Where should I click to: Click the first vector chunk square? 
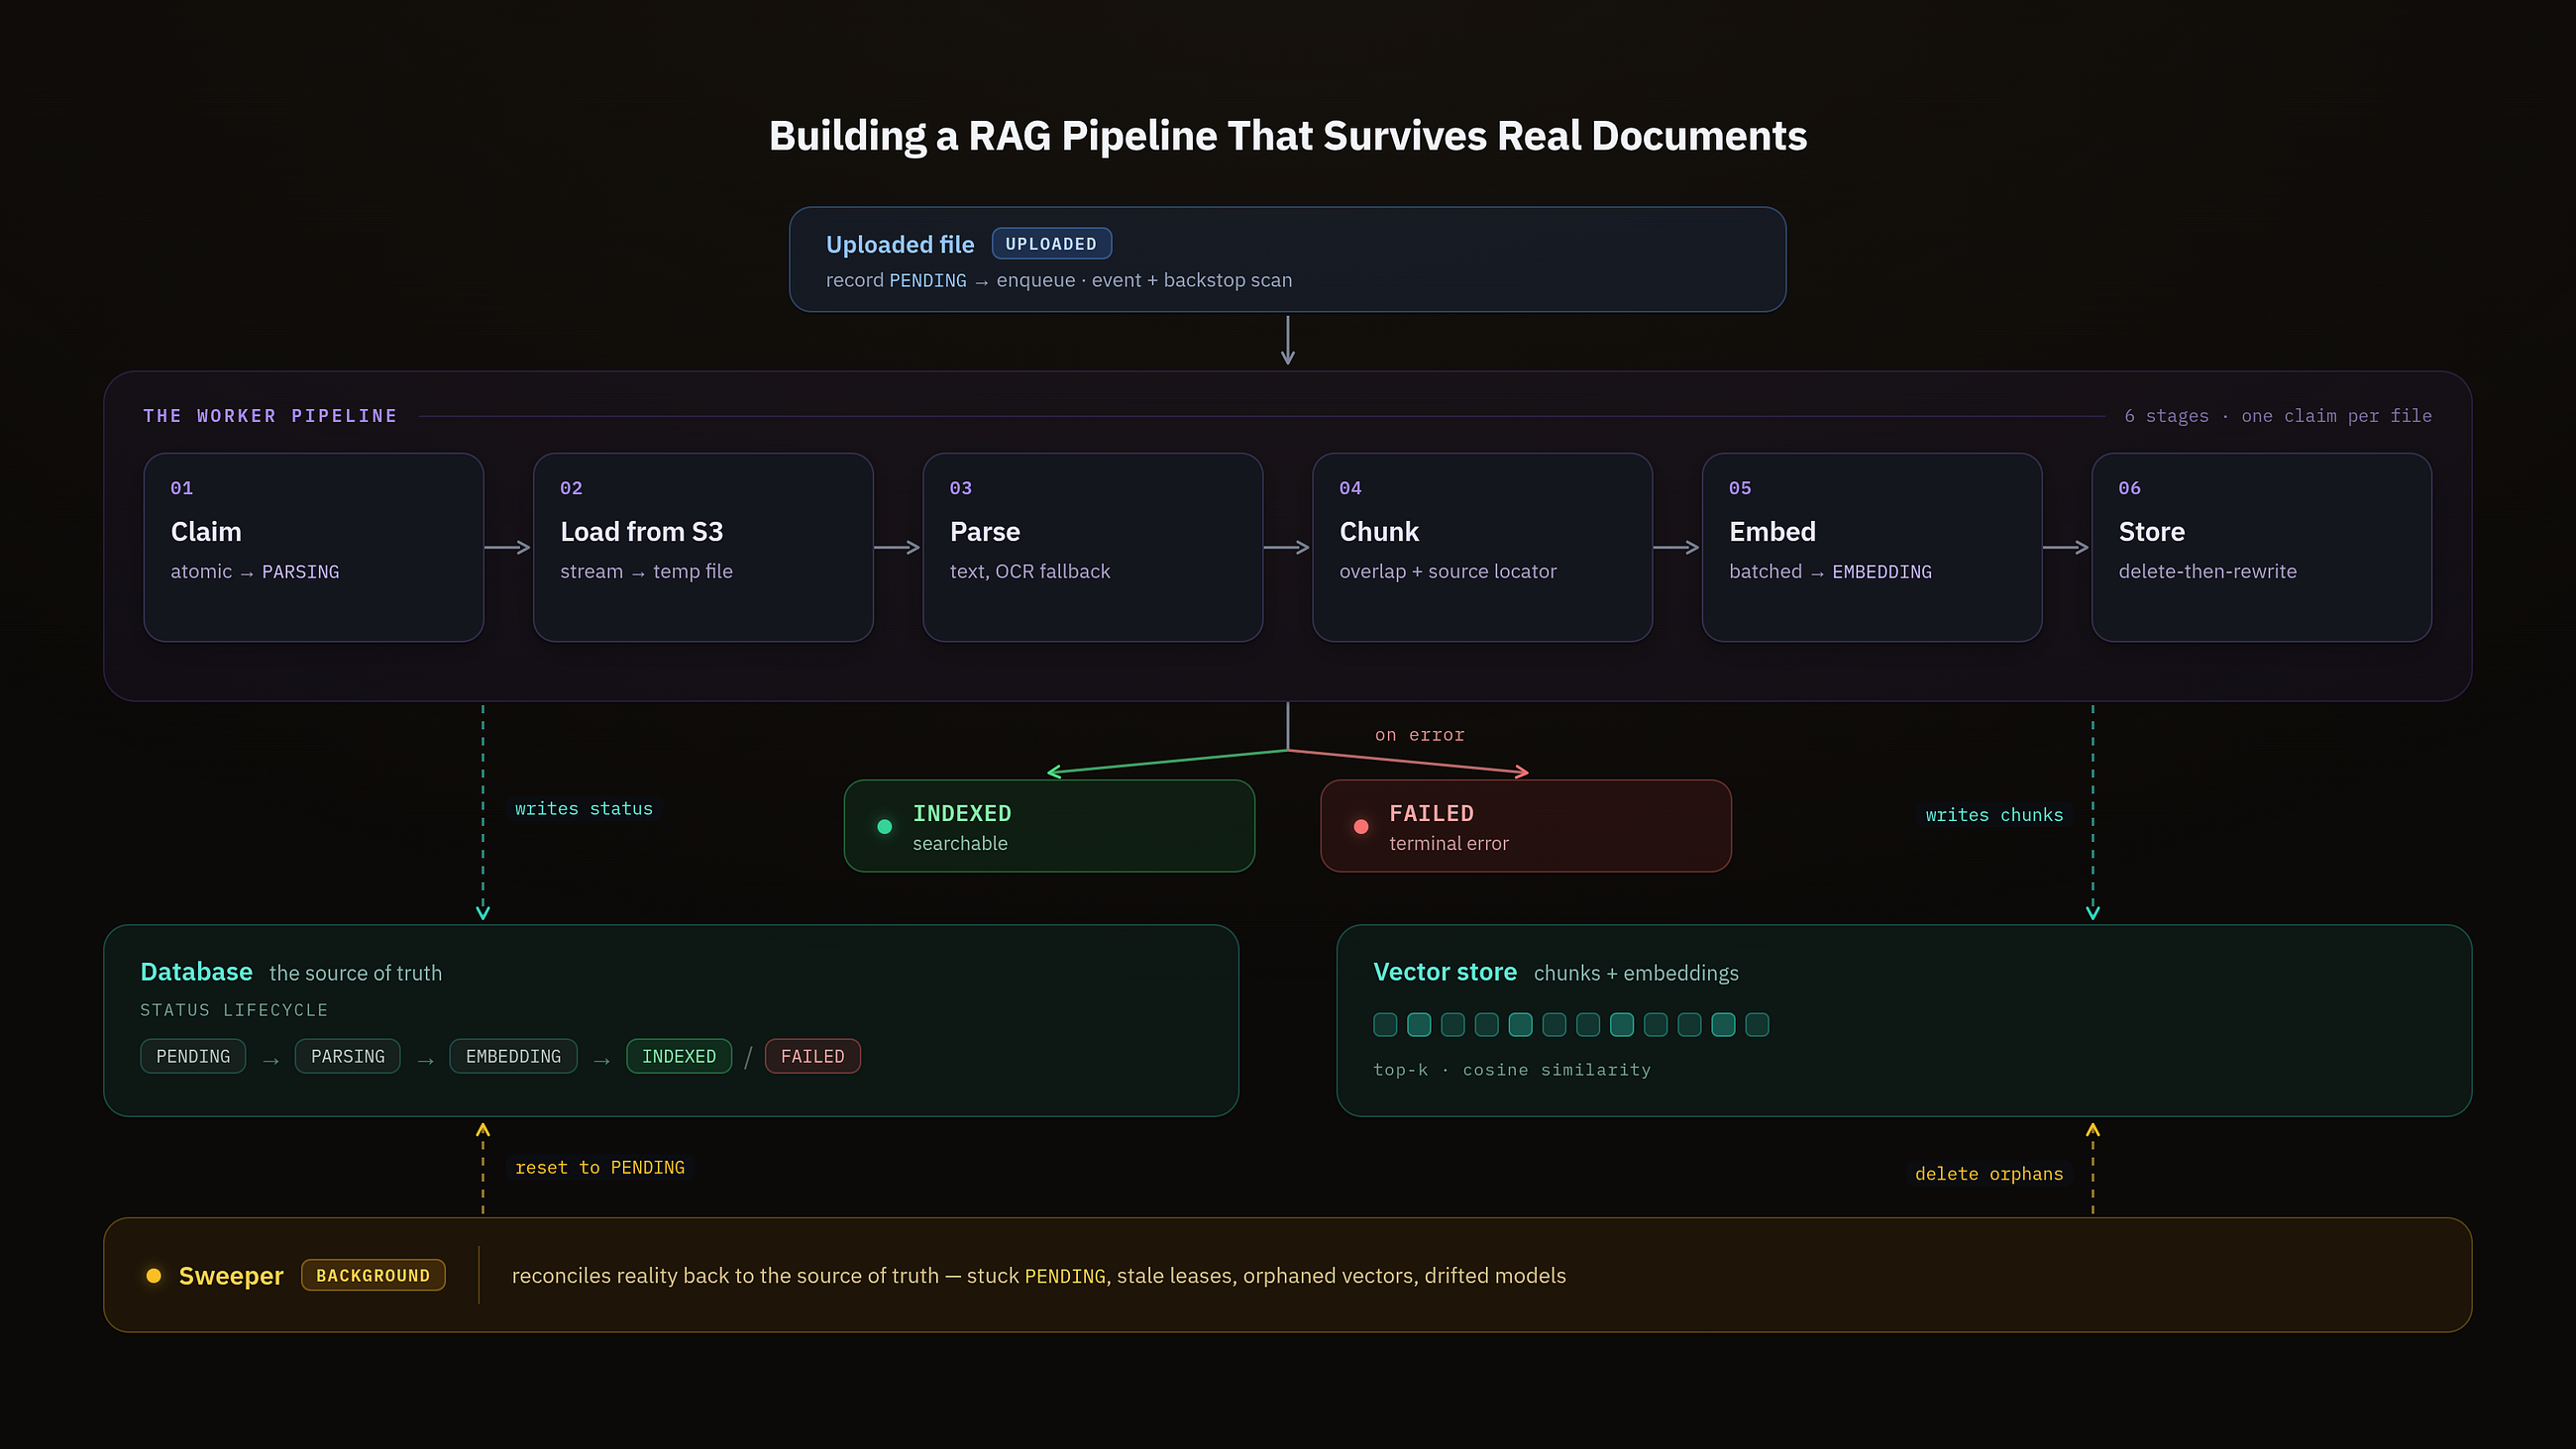(x=1385, y=1024)
